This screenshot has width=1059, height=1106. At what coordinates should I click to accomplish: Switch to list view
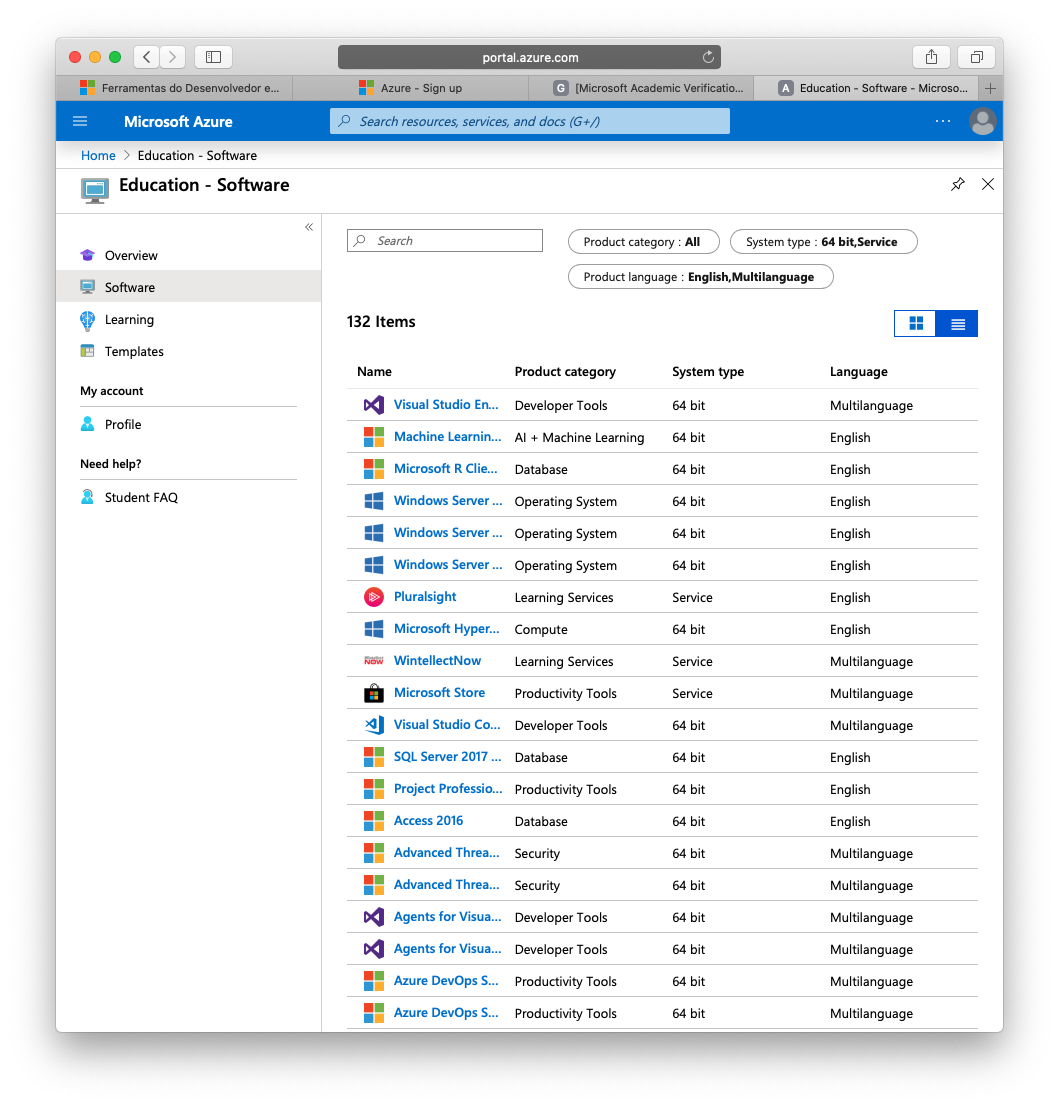[957, 324]
